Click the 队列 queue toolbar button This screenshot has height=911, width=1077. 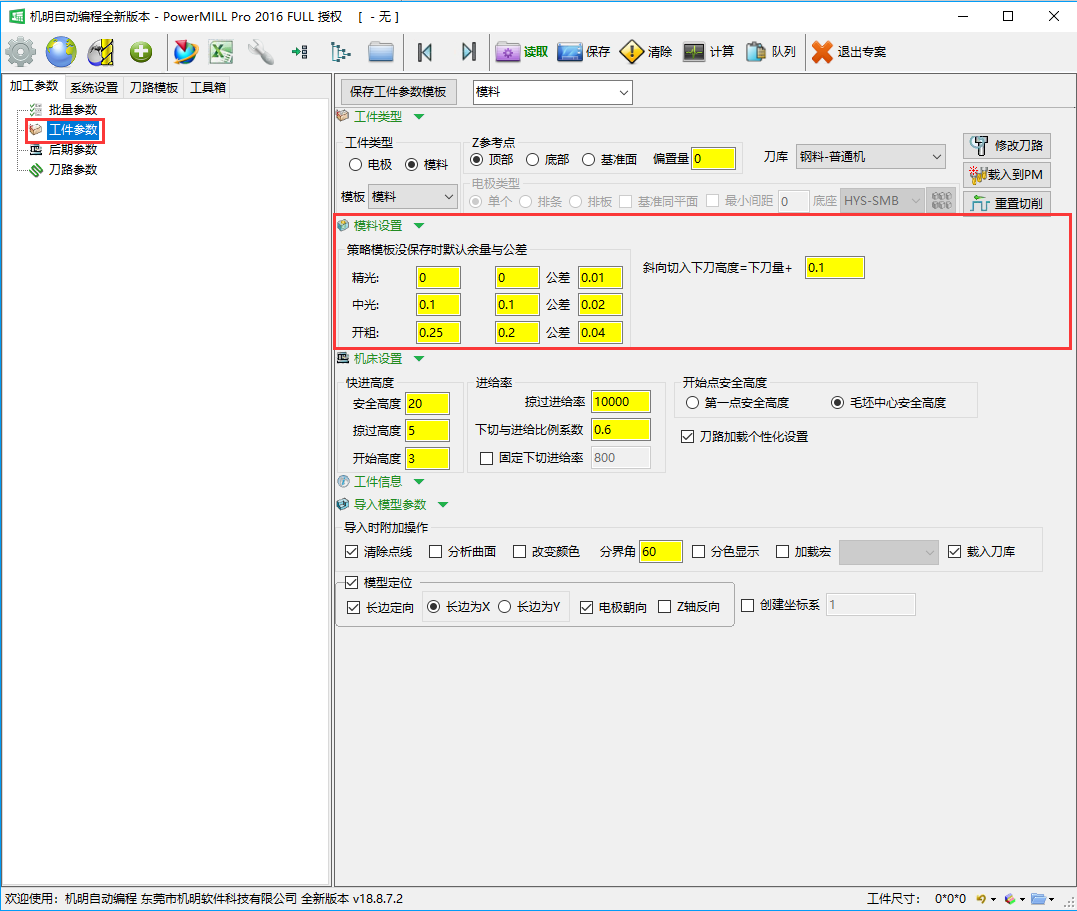click(770, 52)
